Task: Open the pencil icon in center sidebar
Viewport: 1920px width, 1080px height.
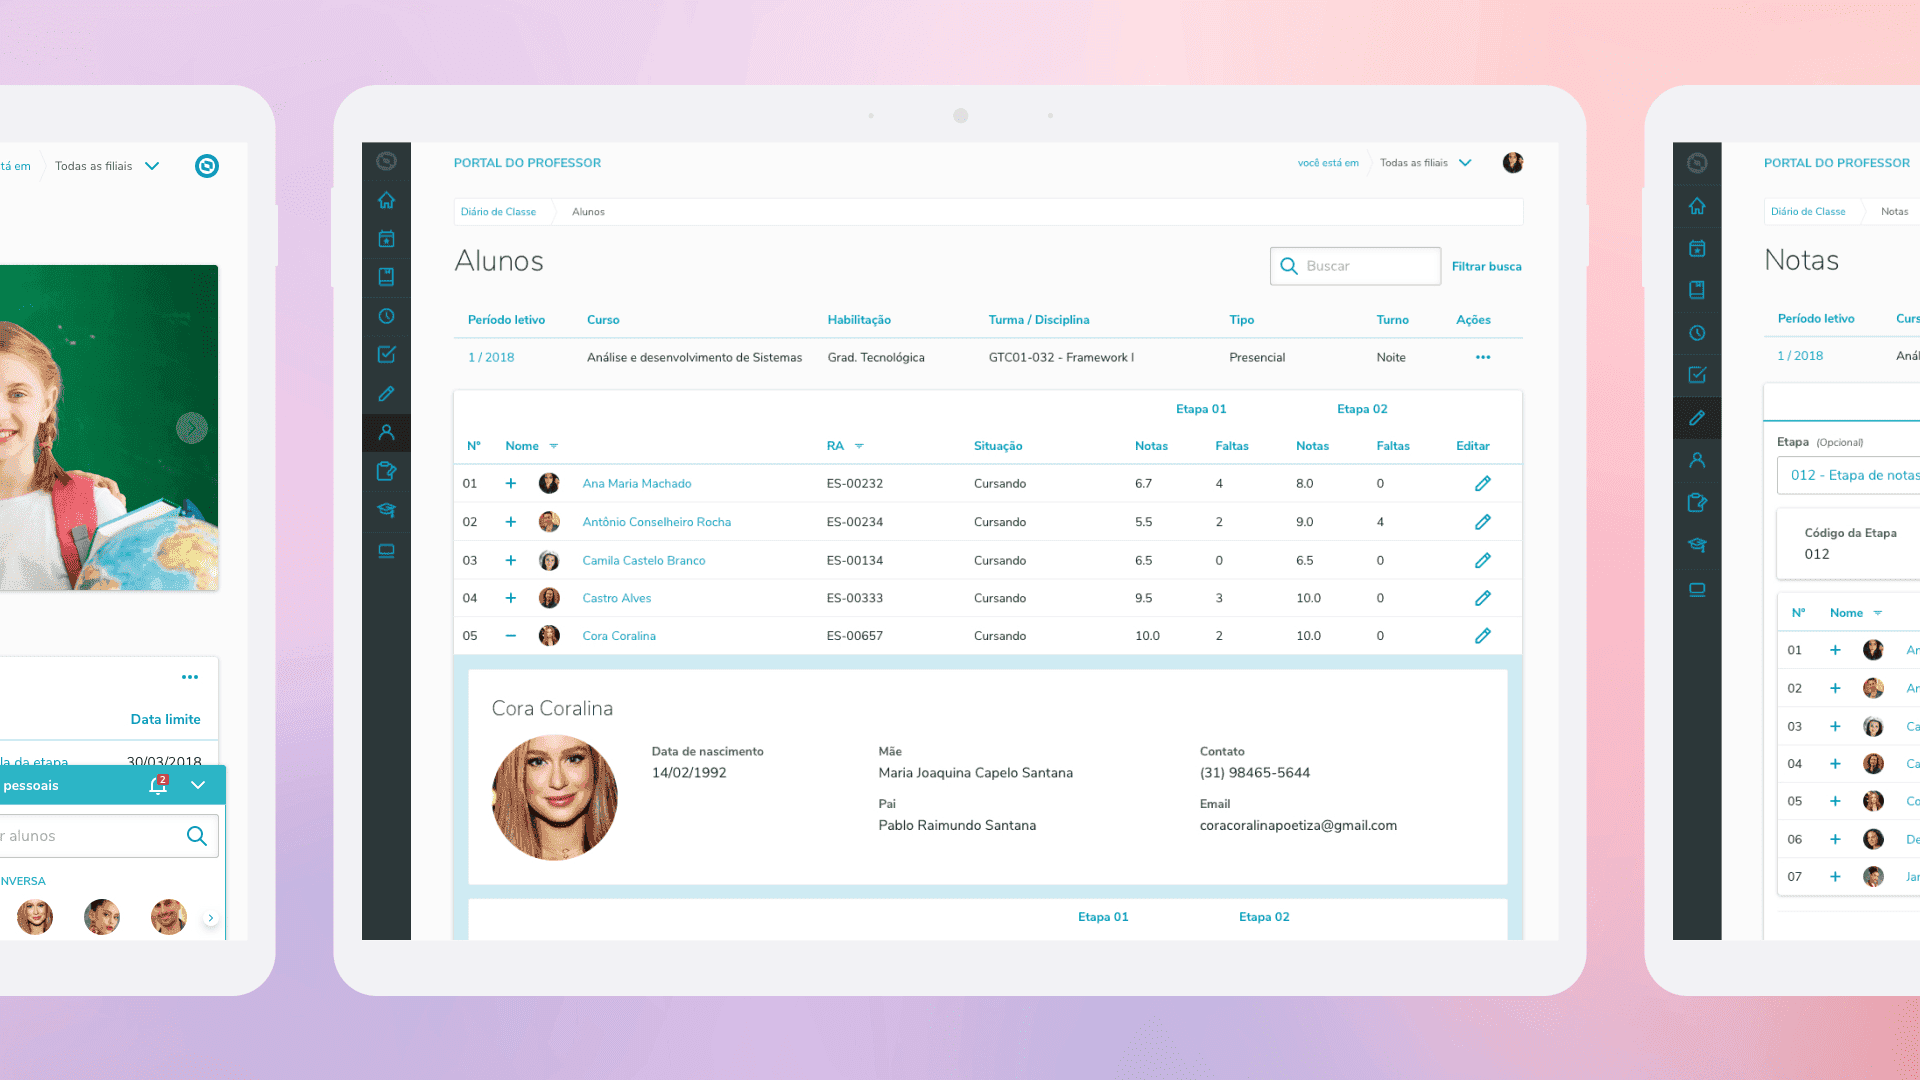Action: 386,394
